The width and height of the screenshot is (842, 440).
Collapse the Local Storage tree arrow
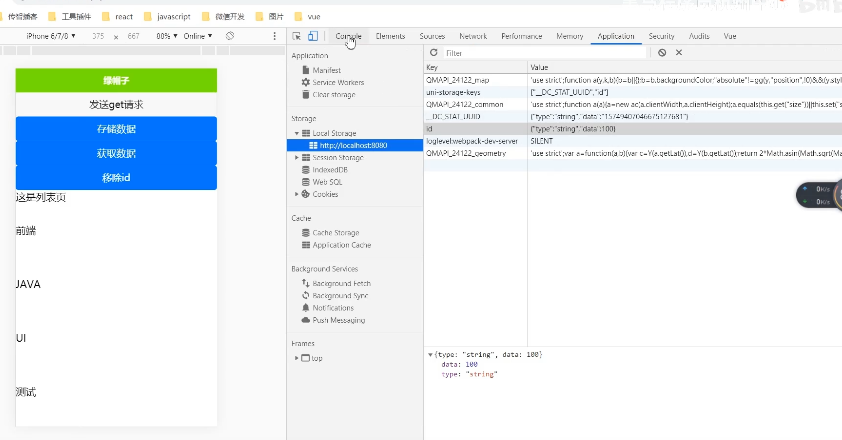[296, 133]
